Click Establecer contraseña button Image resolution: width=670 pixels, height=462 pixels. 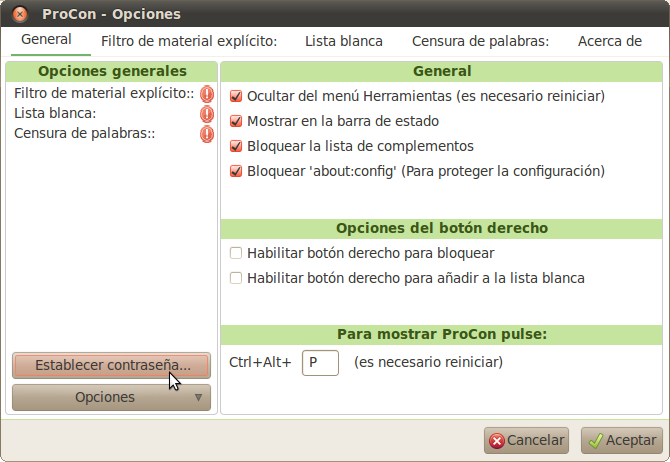click(x=112, y=365)
